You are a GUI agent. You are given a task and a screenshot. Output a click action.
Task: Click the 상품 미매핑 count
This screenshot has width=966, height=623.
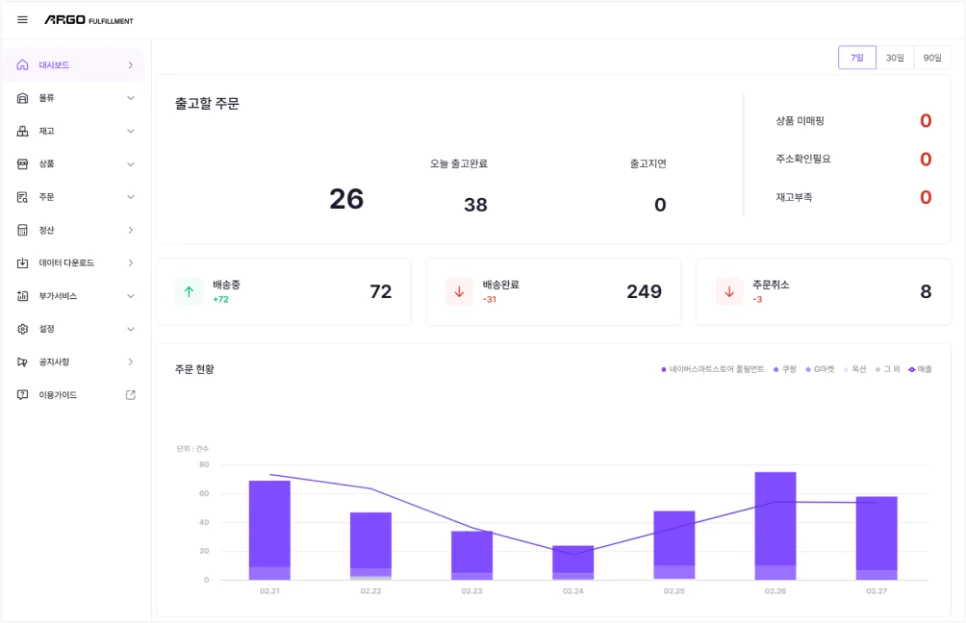point(925,121)
